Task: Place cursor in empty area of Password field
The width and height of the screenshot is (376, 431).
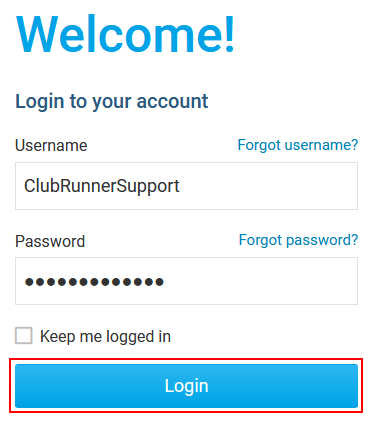Action: (x=260, y=281)
